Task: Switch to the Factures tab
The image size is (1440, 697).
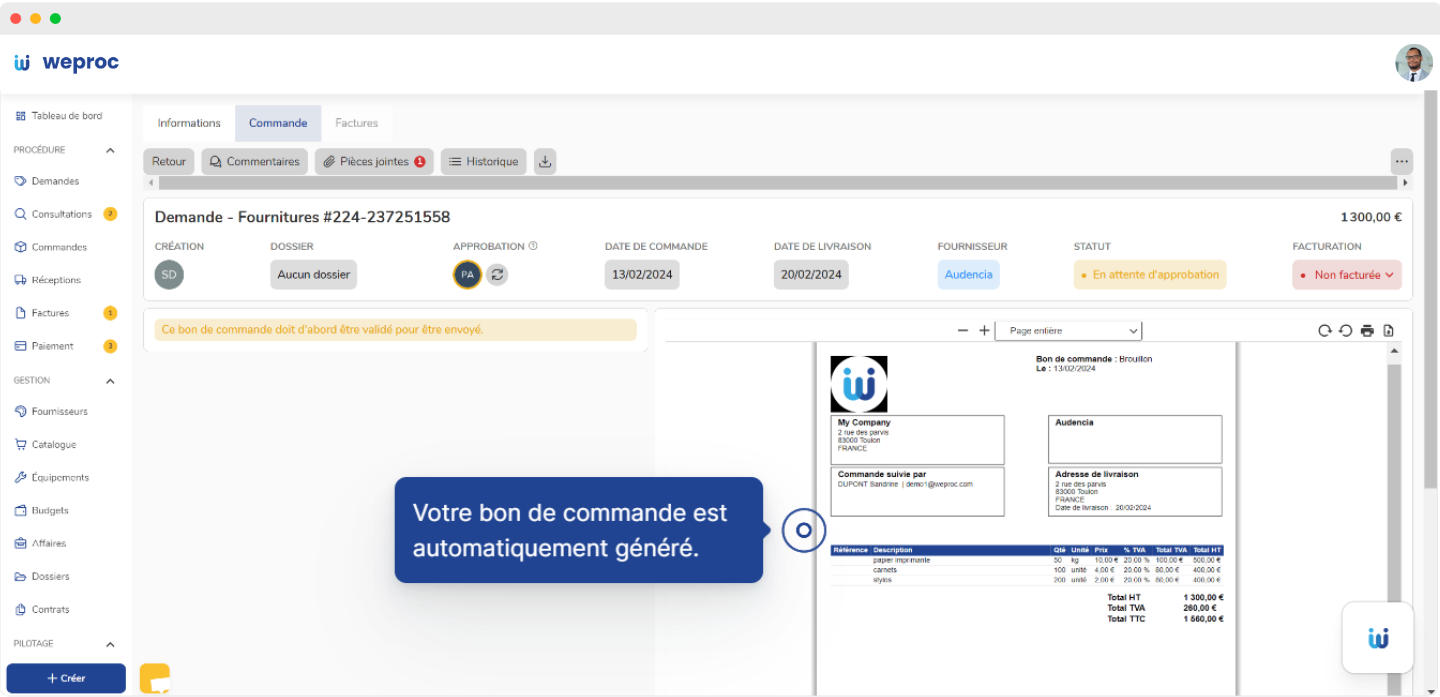Action: 356,123
